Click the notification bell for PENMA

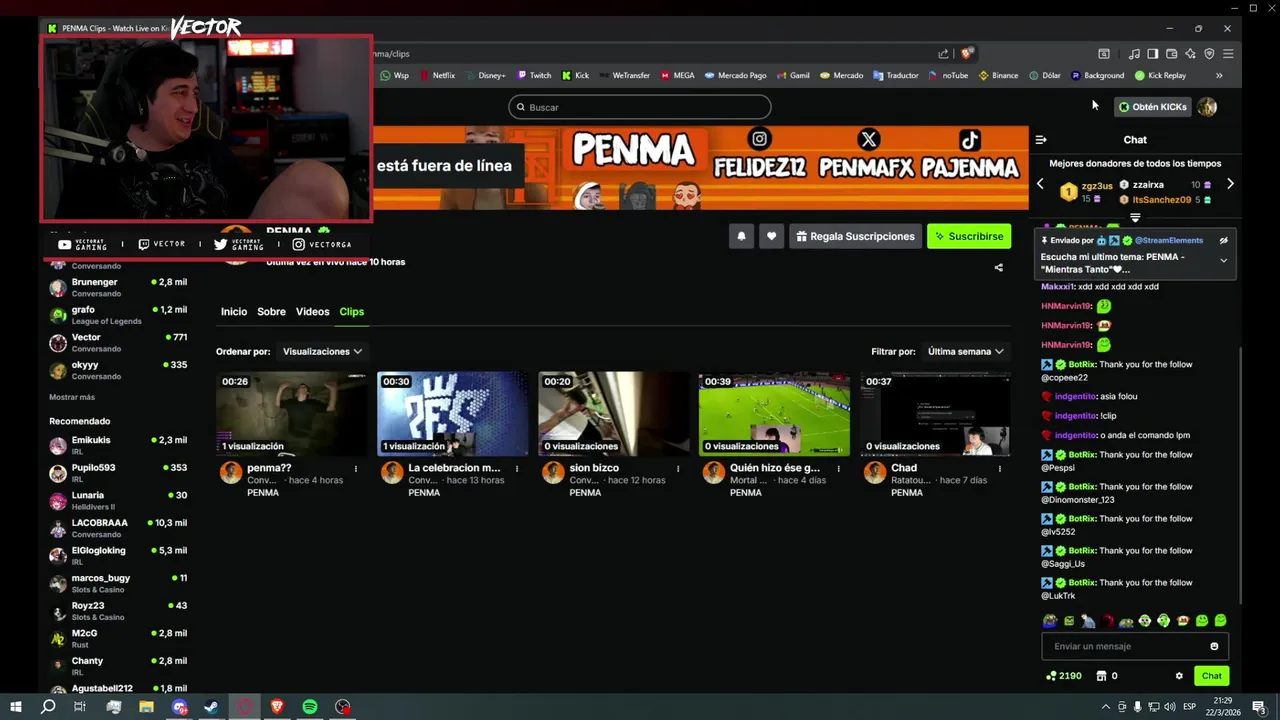741,236
